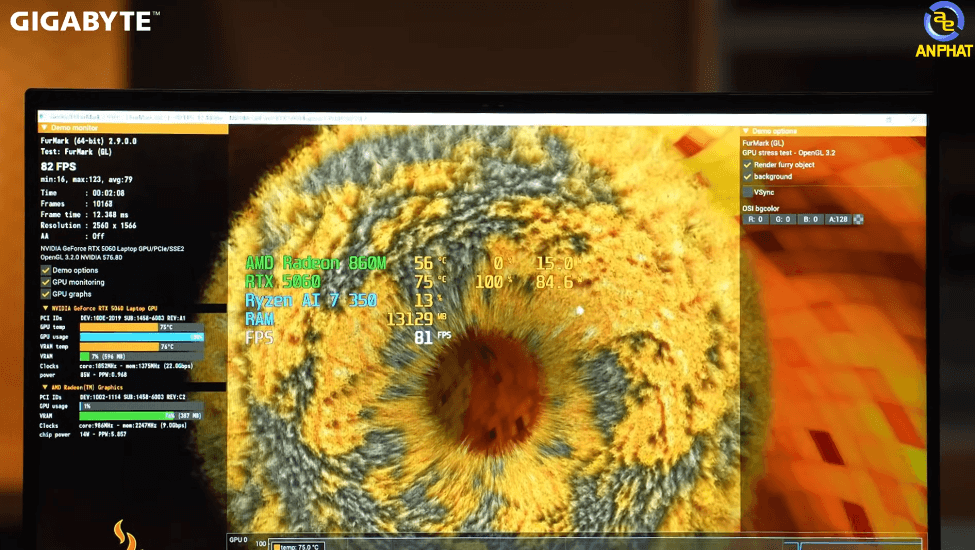
Task: Click the Time 00:02:08 row
Action: [83, 193]
